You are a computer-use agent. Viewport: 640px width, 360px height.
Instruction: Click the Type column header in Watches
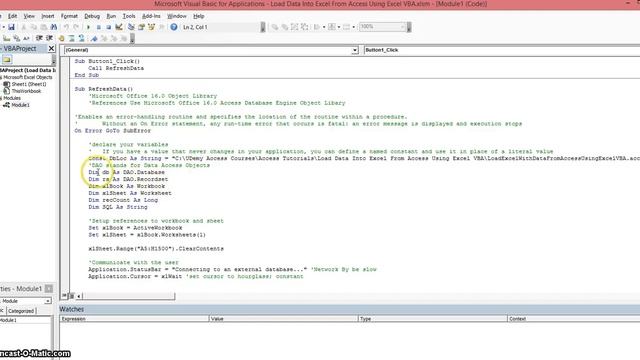433,319
